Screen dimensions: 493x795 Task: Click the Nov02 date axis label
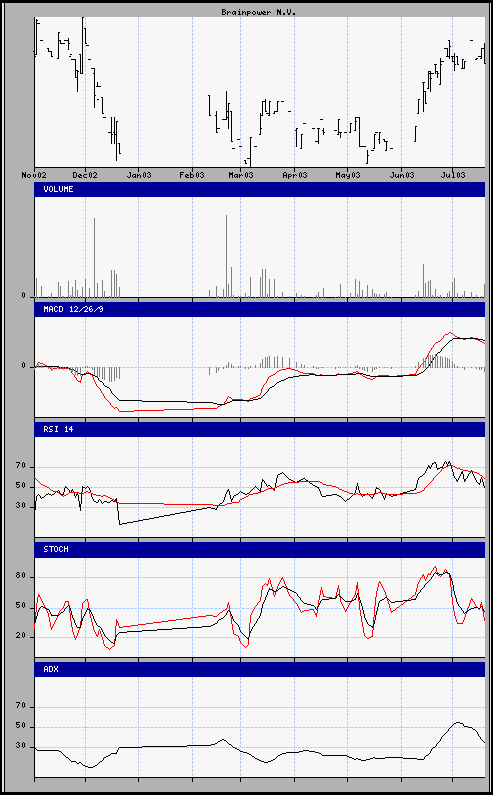pos(34,175)
